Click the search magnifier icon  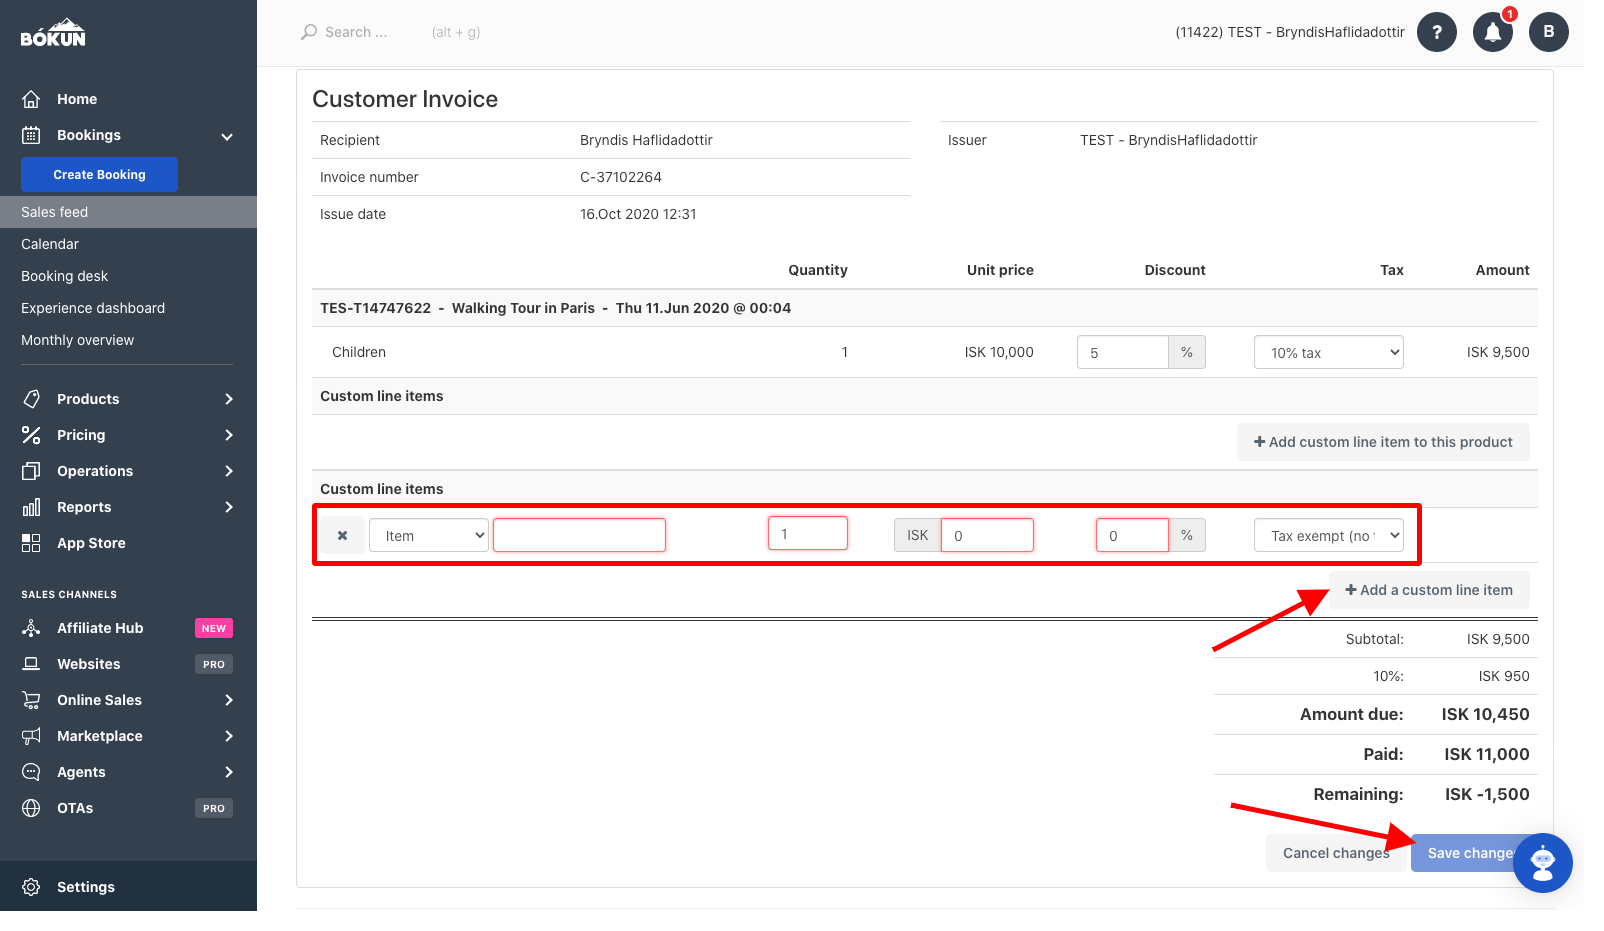tap(309, 32)
